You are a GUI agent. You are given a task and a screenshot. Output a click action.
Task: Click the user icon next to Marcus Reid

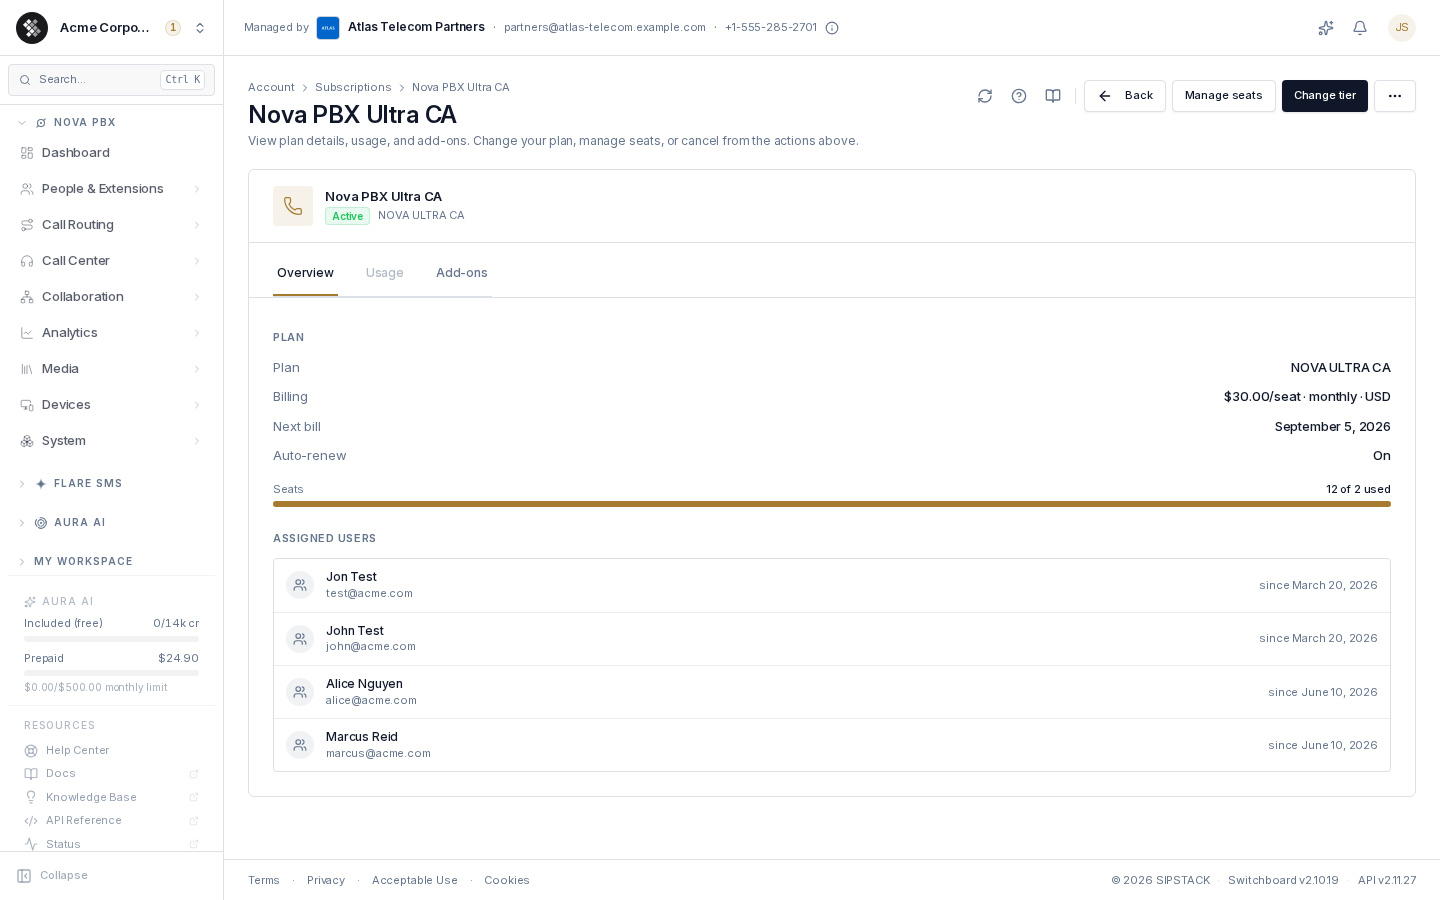300,745
